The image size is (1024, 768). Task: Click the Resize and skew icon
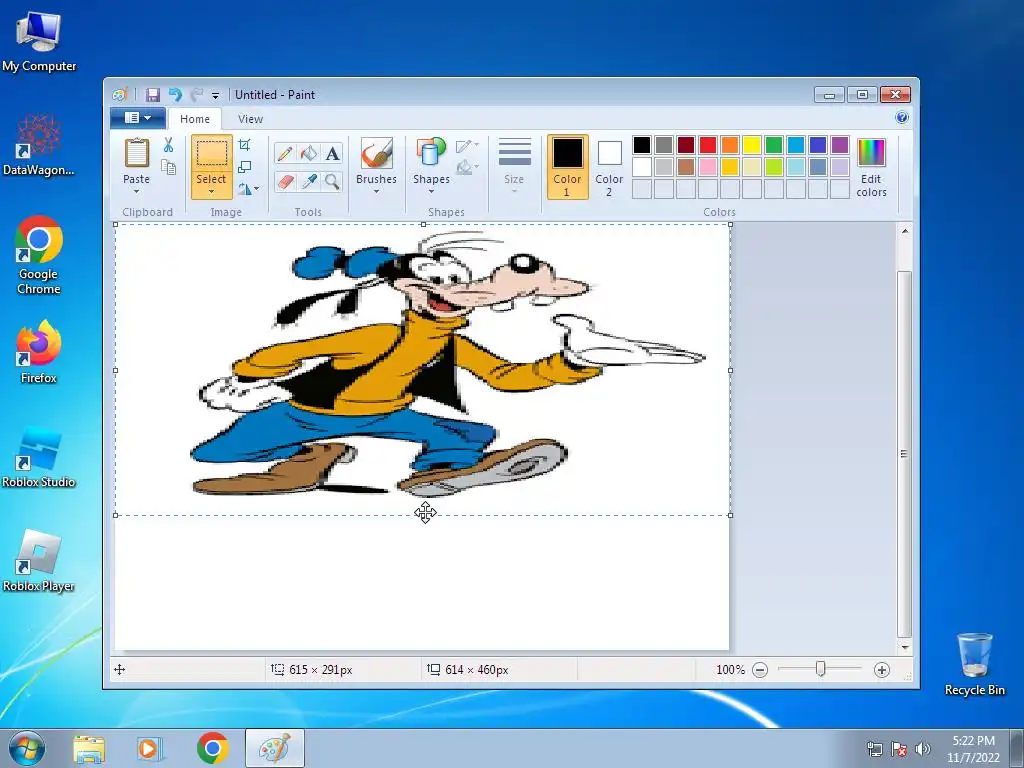[244, 167]
